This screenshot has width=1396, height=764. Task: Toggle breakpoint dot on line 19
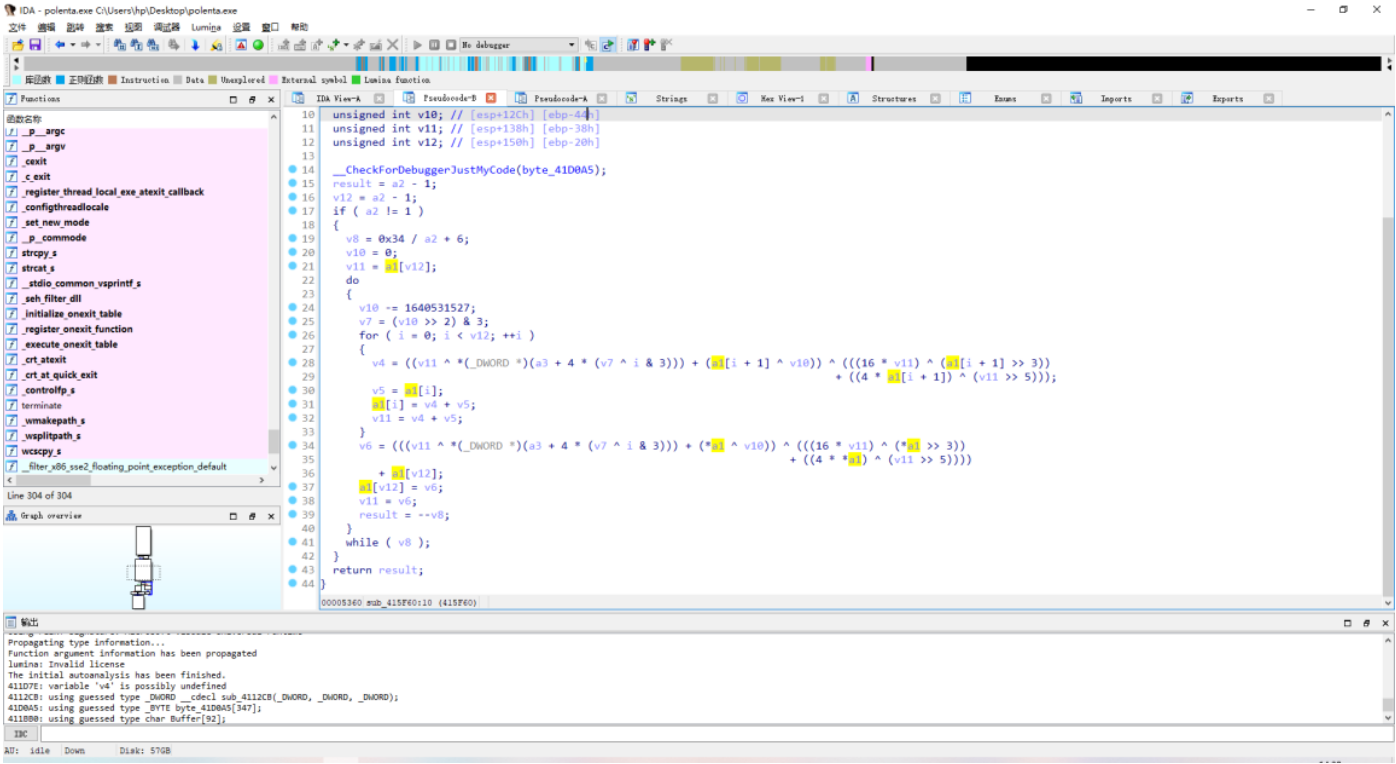point(293,239)
